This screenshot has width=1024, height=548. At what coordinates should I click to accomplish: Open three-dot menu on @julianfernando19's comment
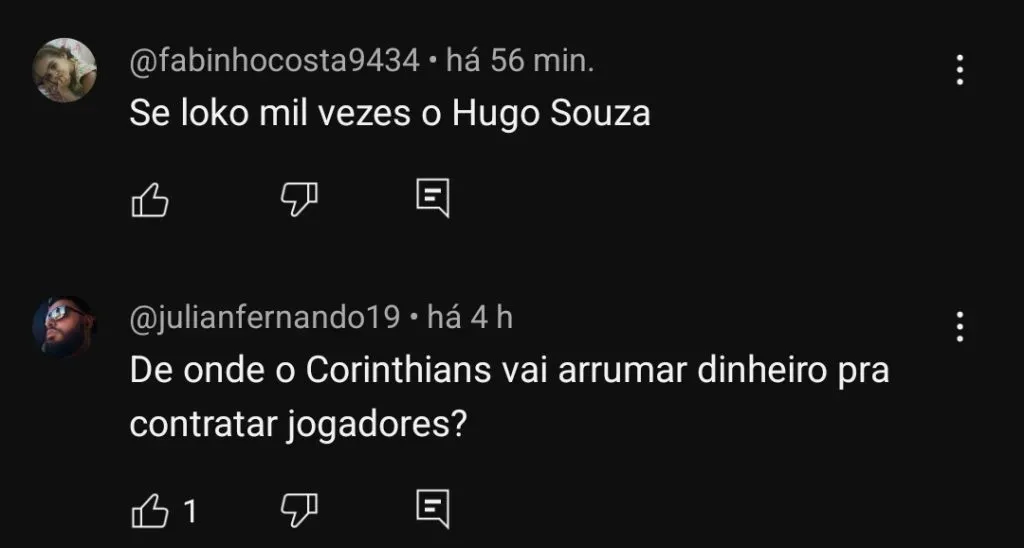pyautogui.click(x=959, y=327)
